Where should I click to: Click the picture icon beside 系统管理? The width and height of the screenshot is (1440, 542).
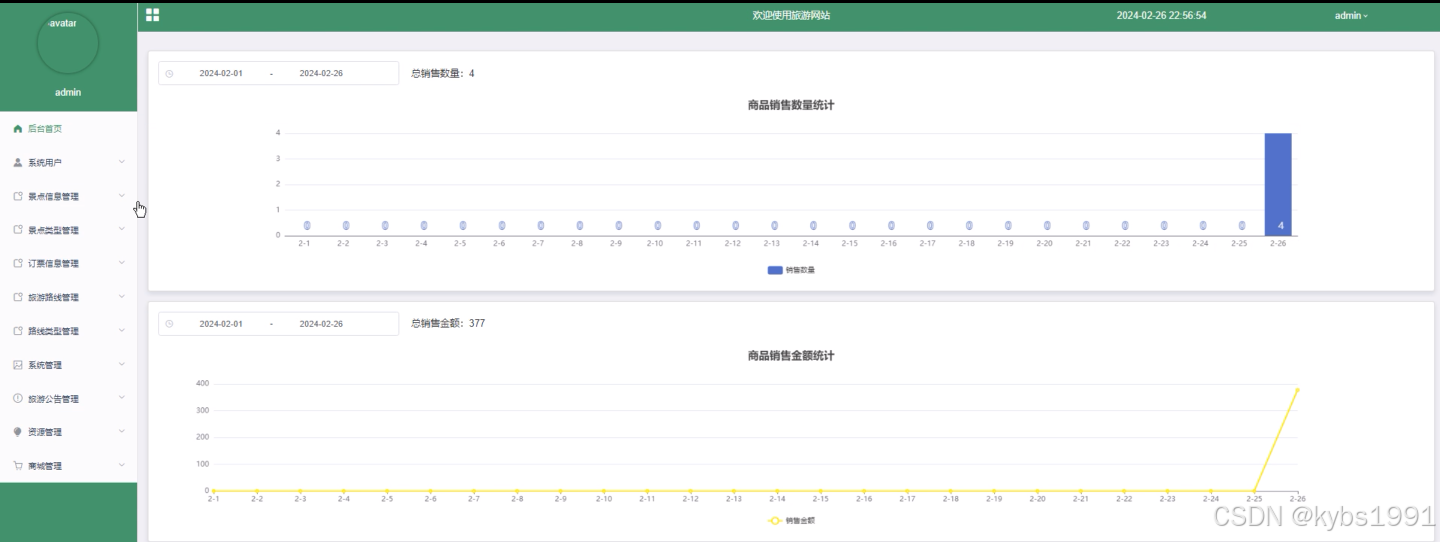[18, 365]
